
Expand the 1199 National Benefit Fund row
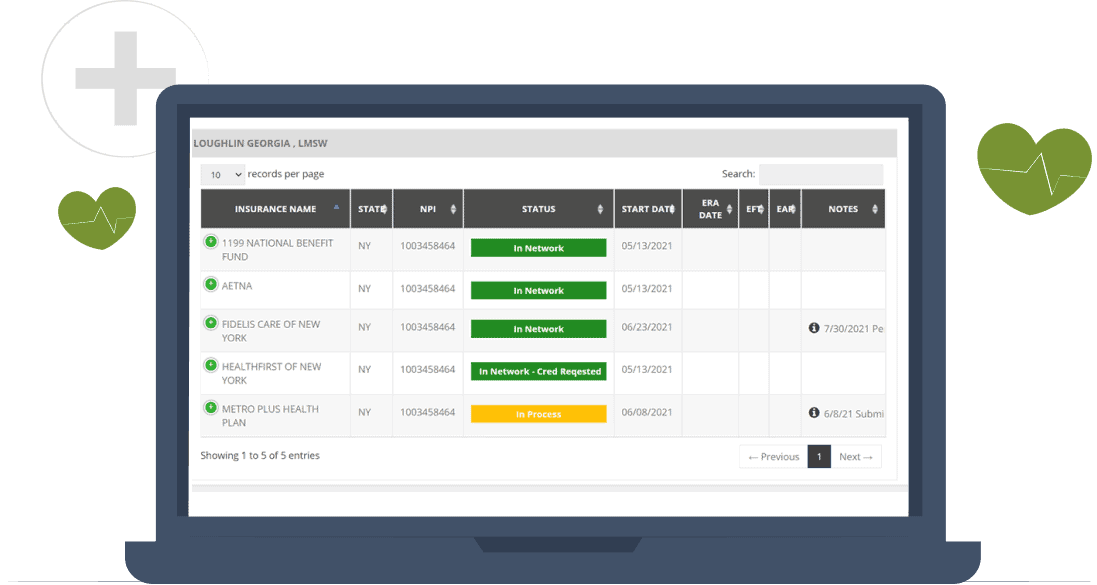[x=211, y=242]
